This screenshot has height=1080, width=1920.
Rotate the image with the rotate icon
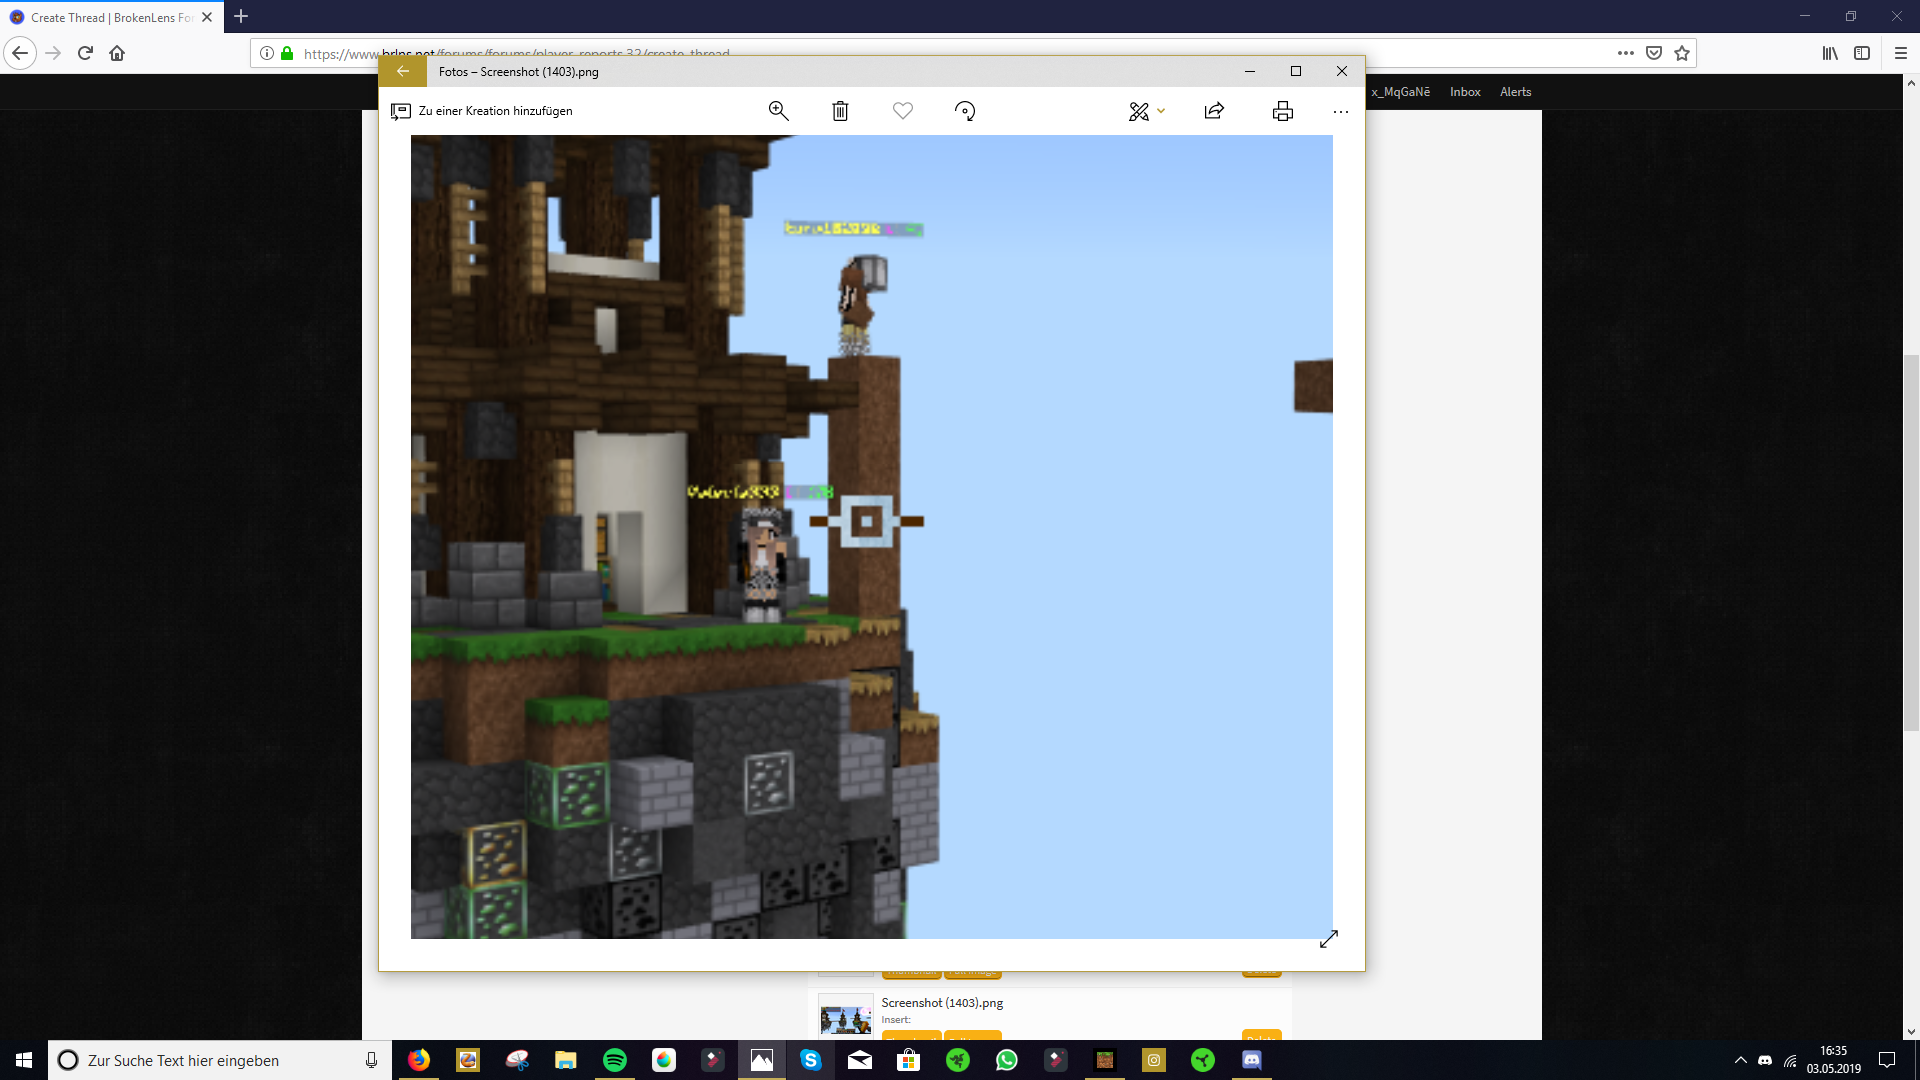coord(965,111)
